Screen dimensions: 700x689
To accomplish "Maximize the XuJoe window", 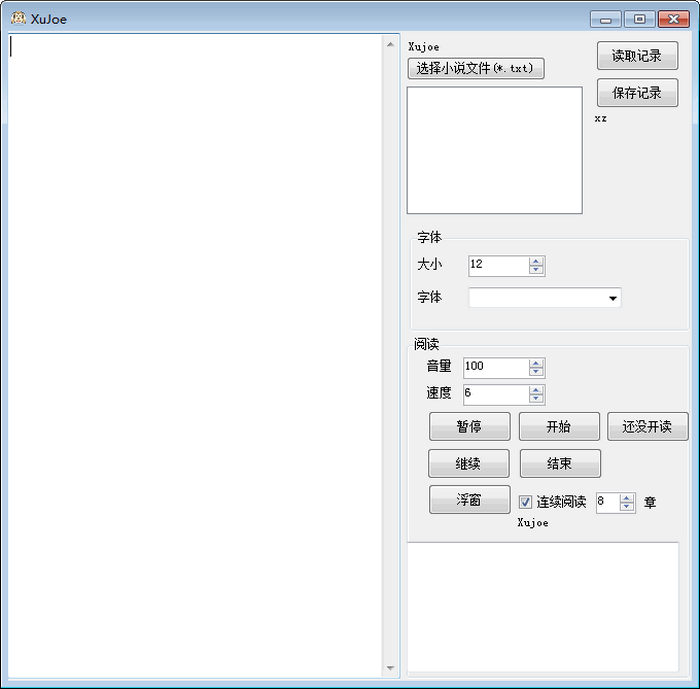I will pos(640,20).
